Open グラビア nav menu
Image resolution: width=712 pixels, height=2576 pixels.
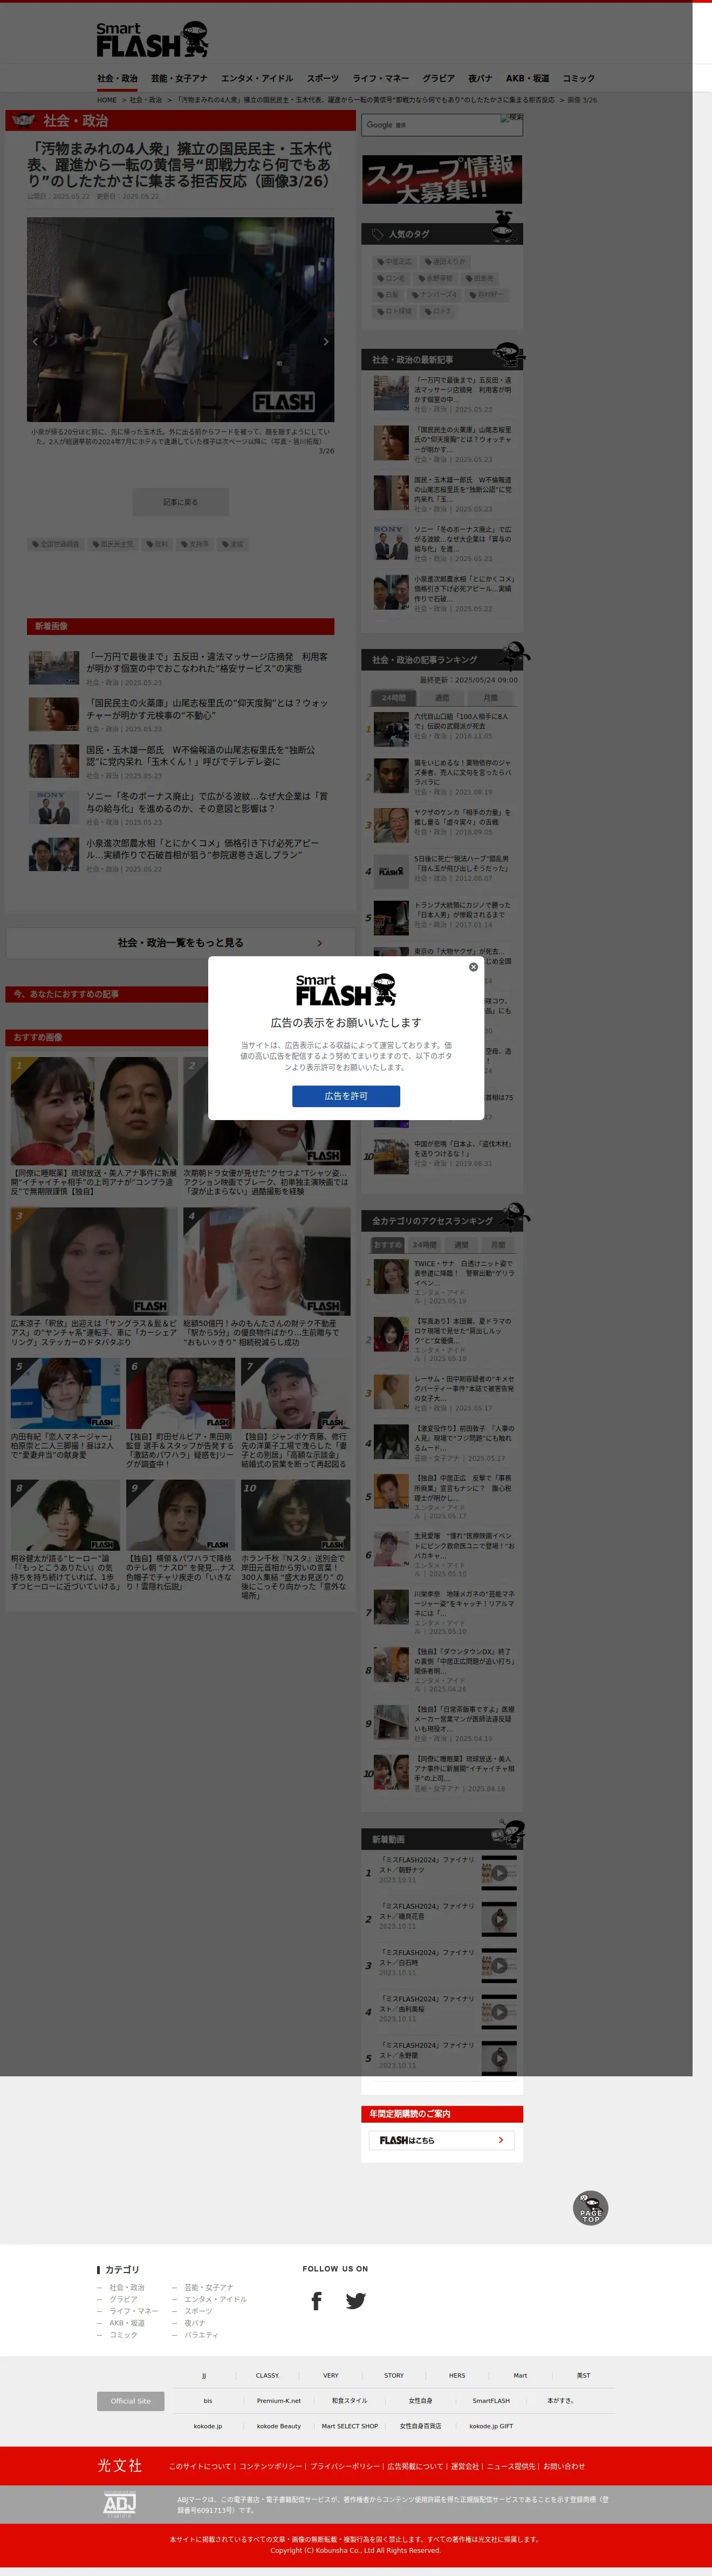tap(438, 78)
